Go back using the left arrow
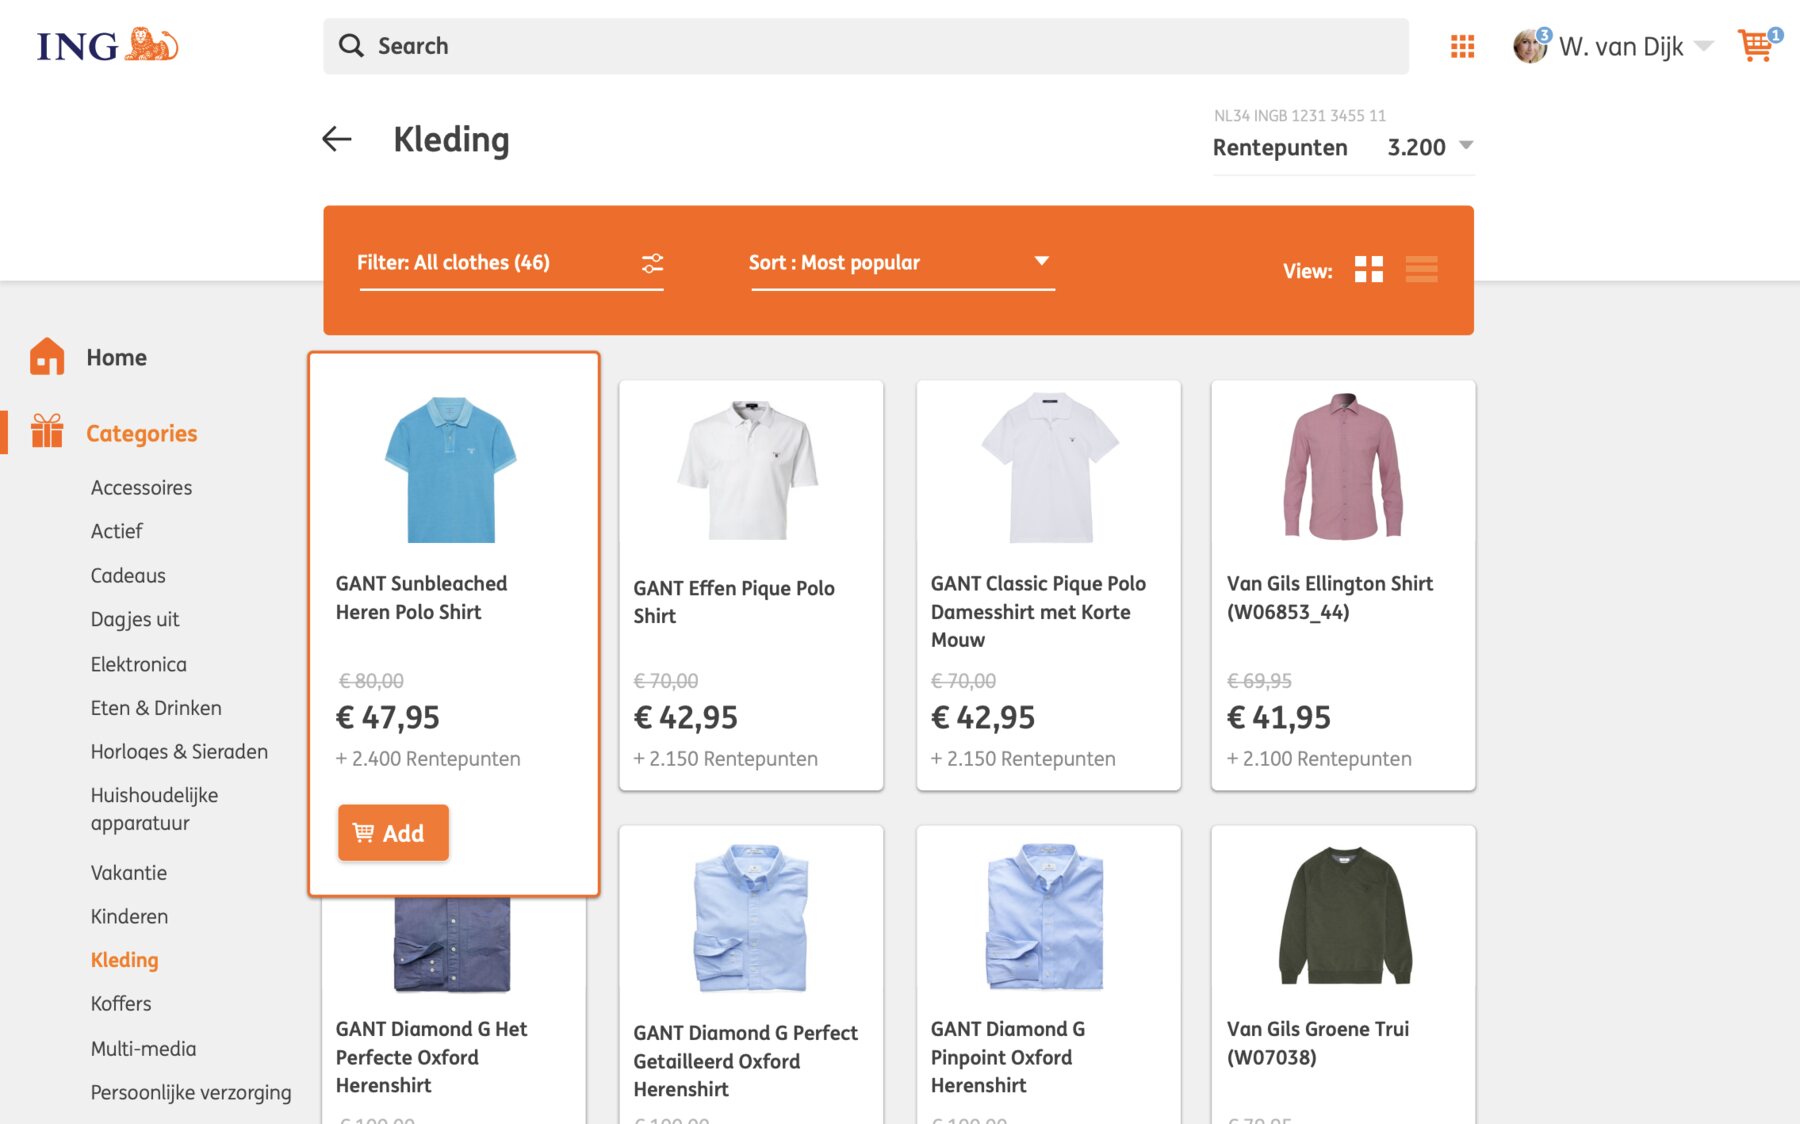The height and width of the screenshot is (1124, 1800). tap(337, 139)
